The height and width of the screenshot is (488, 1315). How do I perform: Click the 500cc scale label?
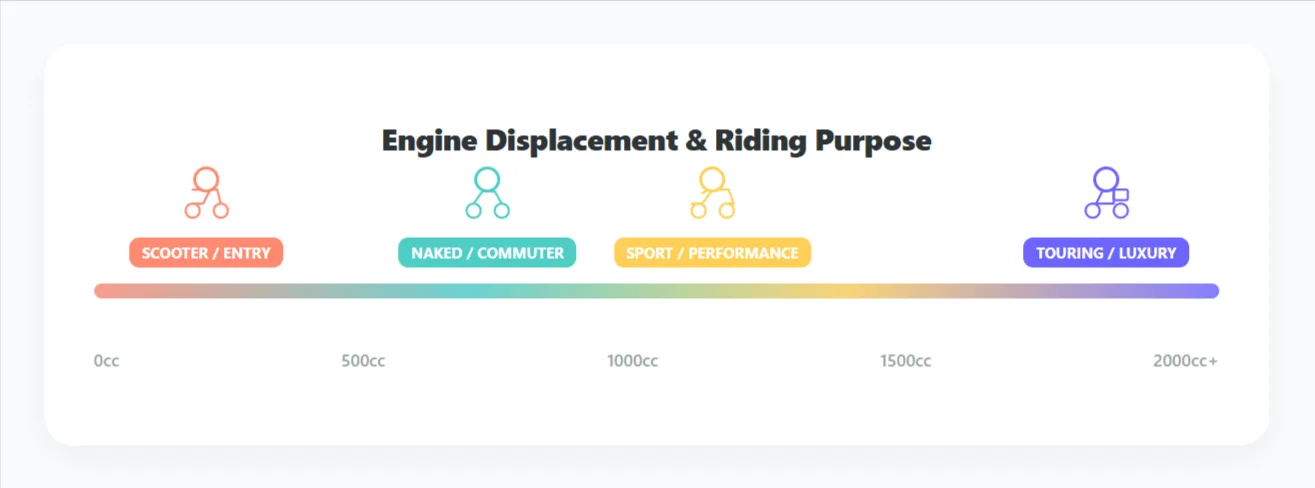coord(363,361)
